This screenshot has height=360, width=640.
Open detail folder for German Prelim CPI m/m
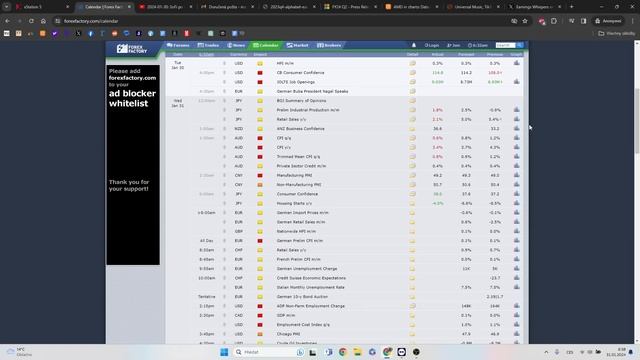tap(412, 241)
